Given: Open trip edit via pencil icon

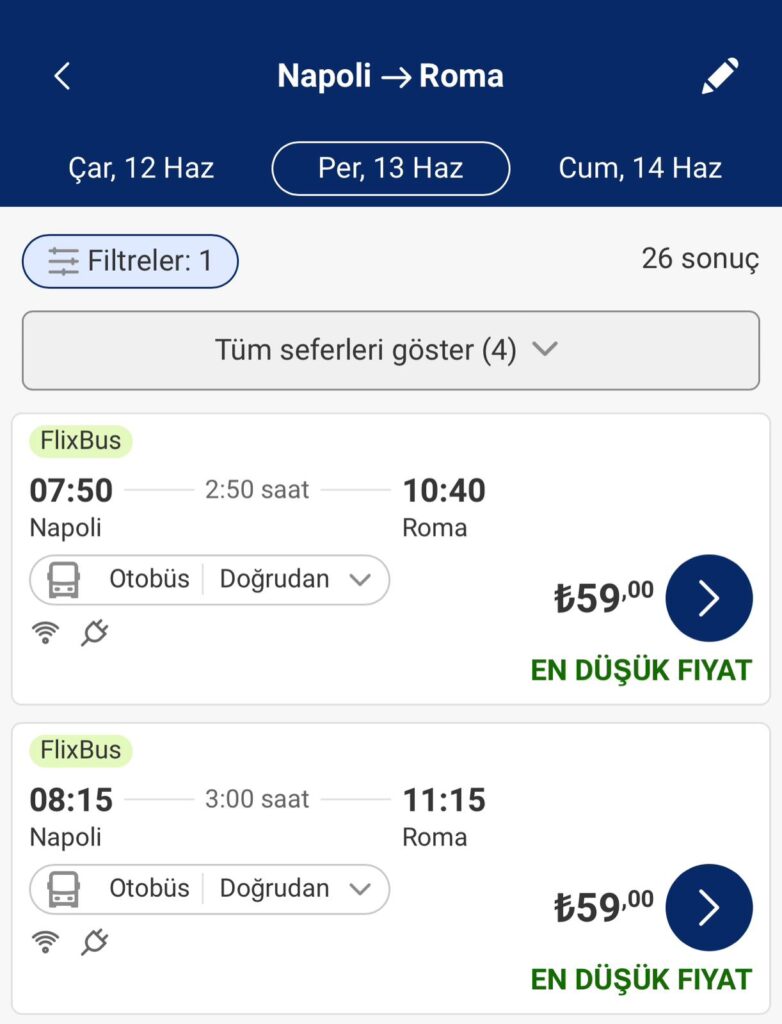Looking at the screenshot, I should [720, 76].
